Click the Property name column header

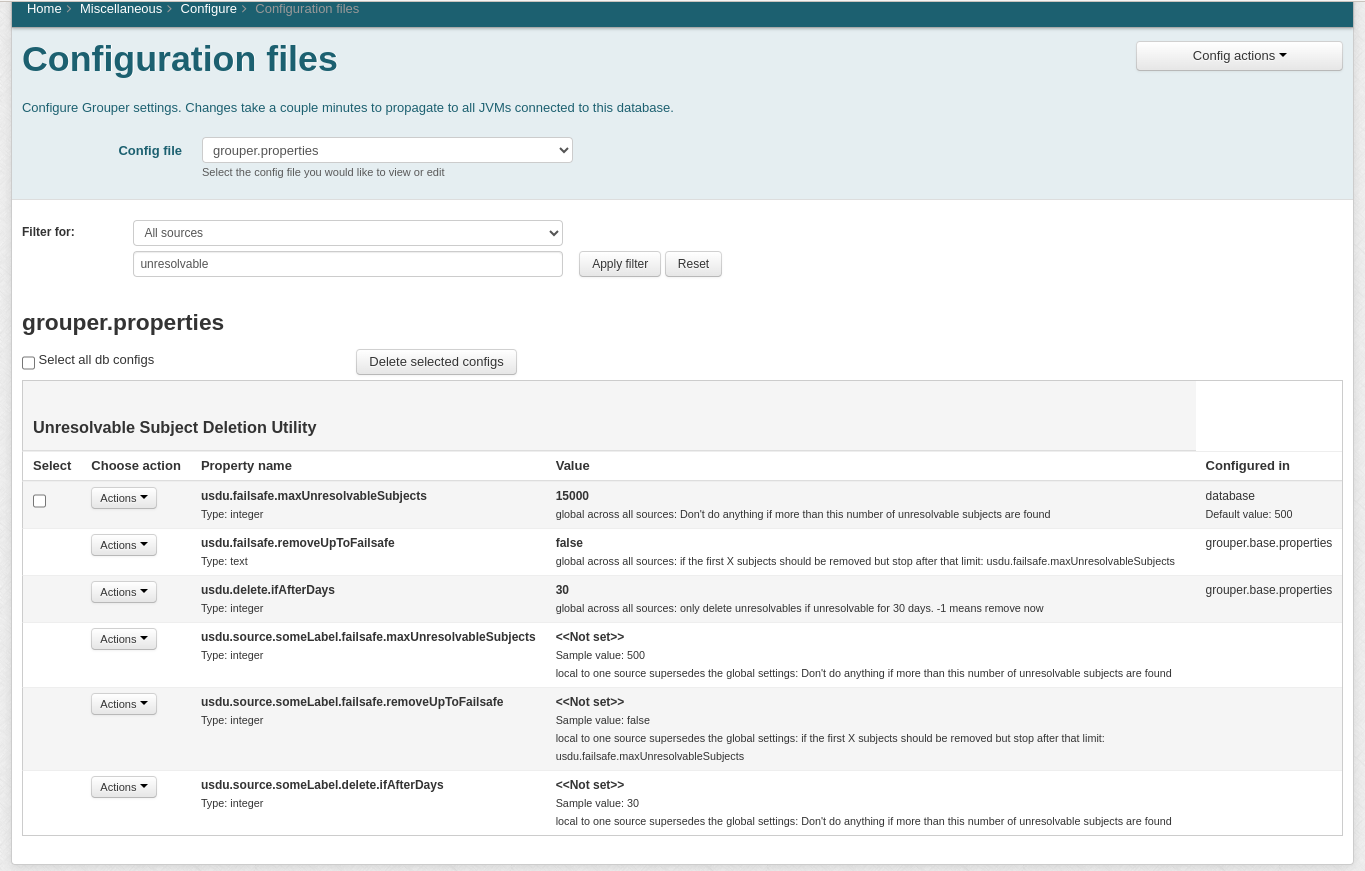(246, 466)
